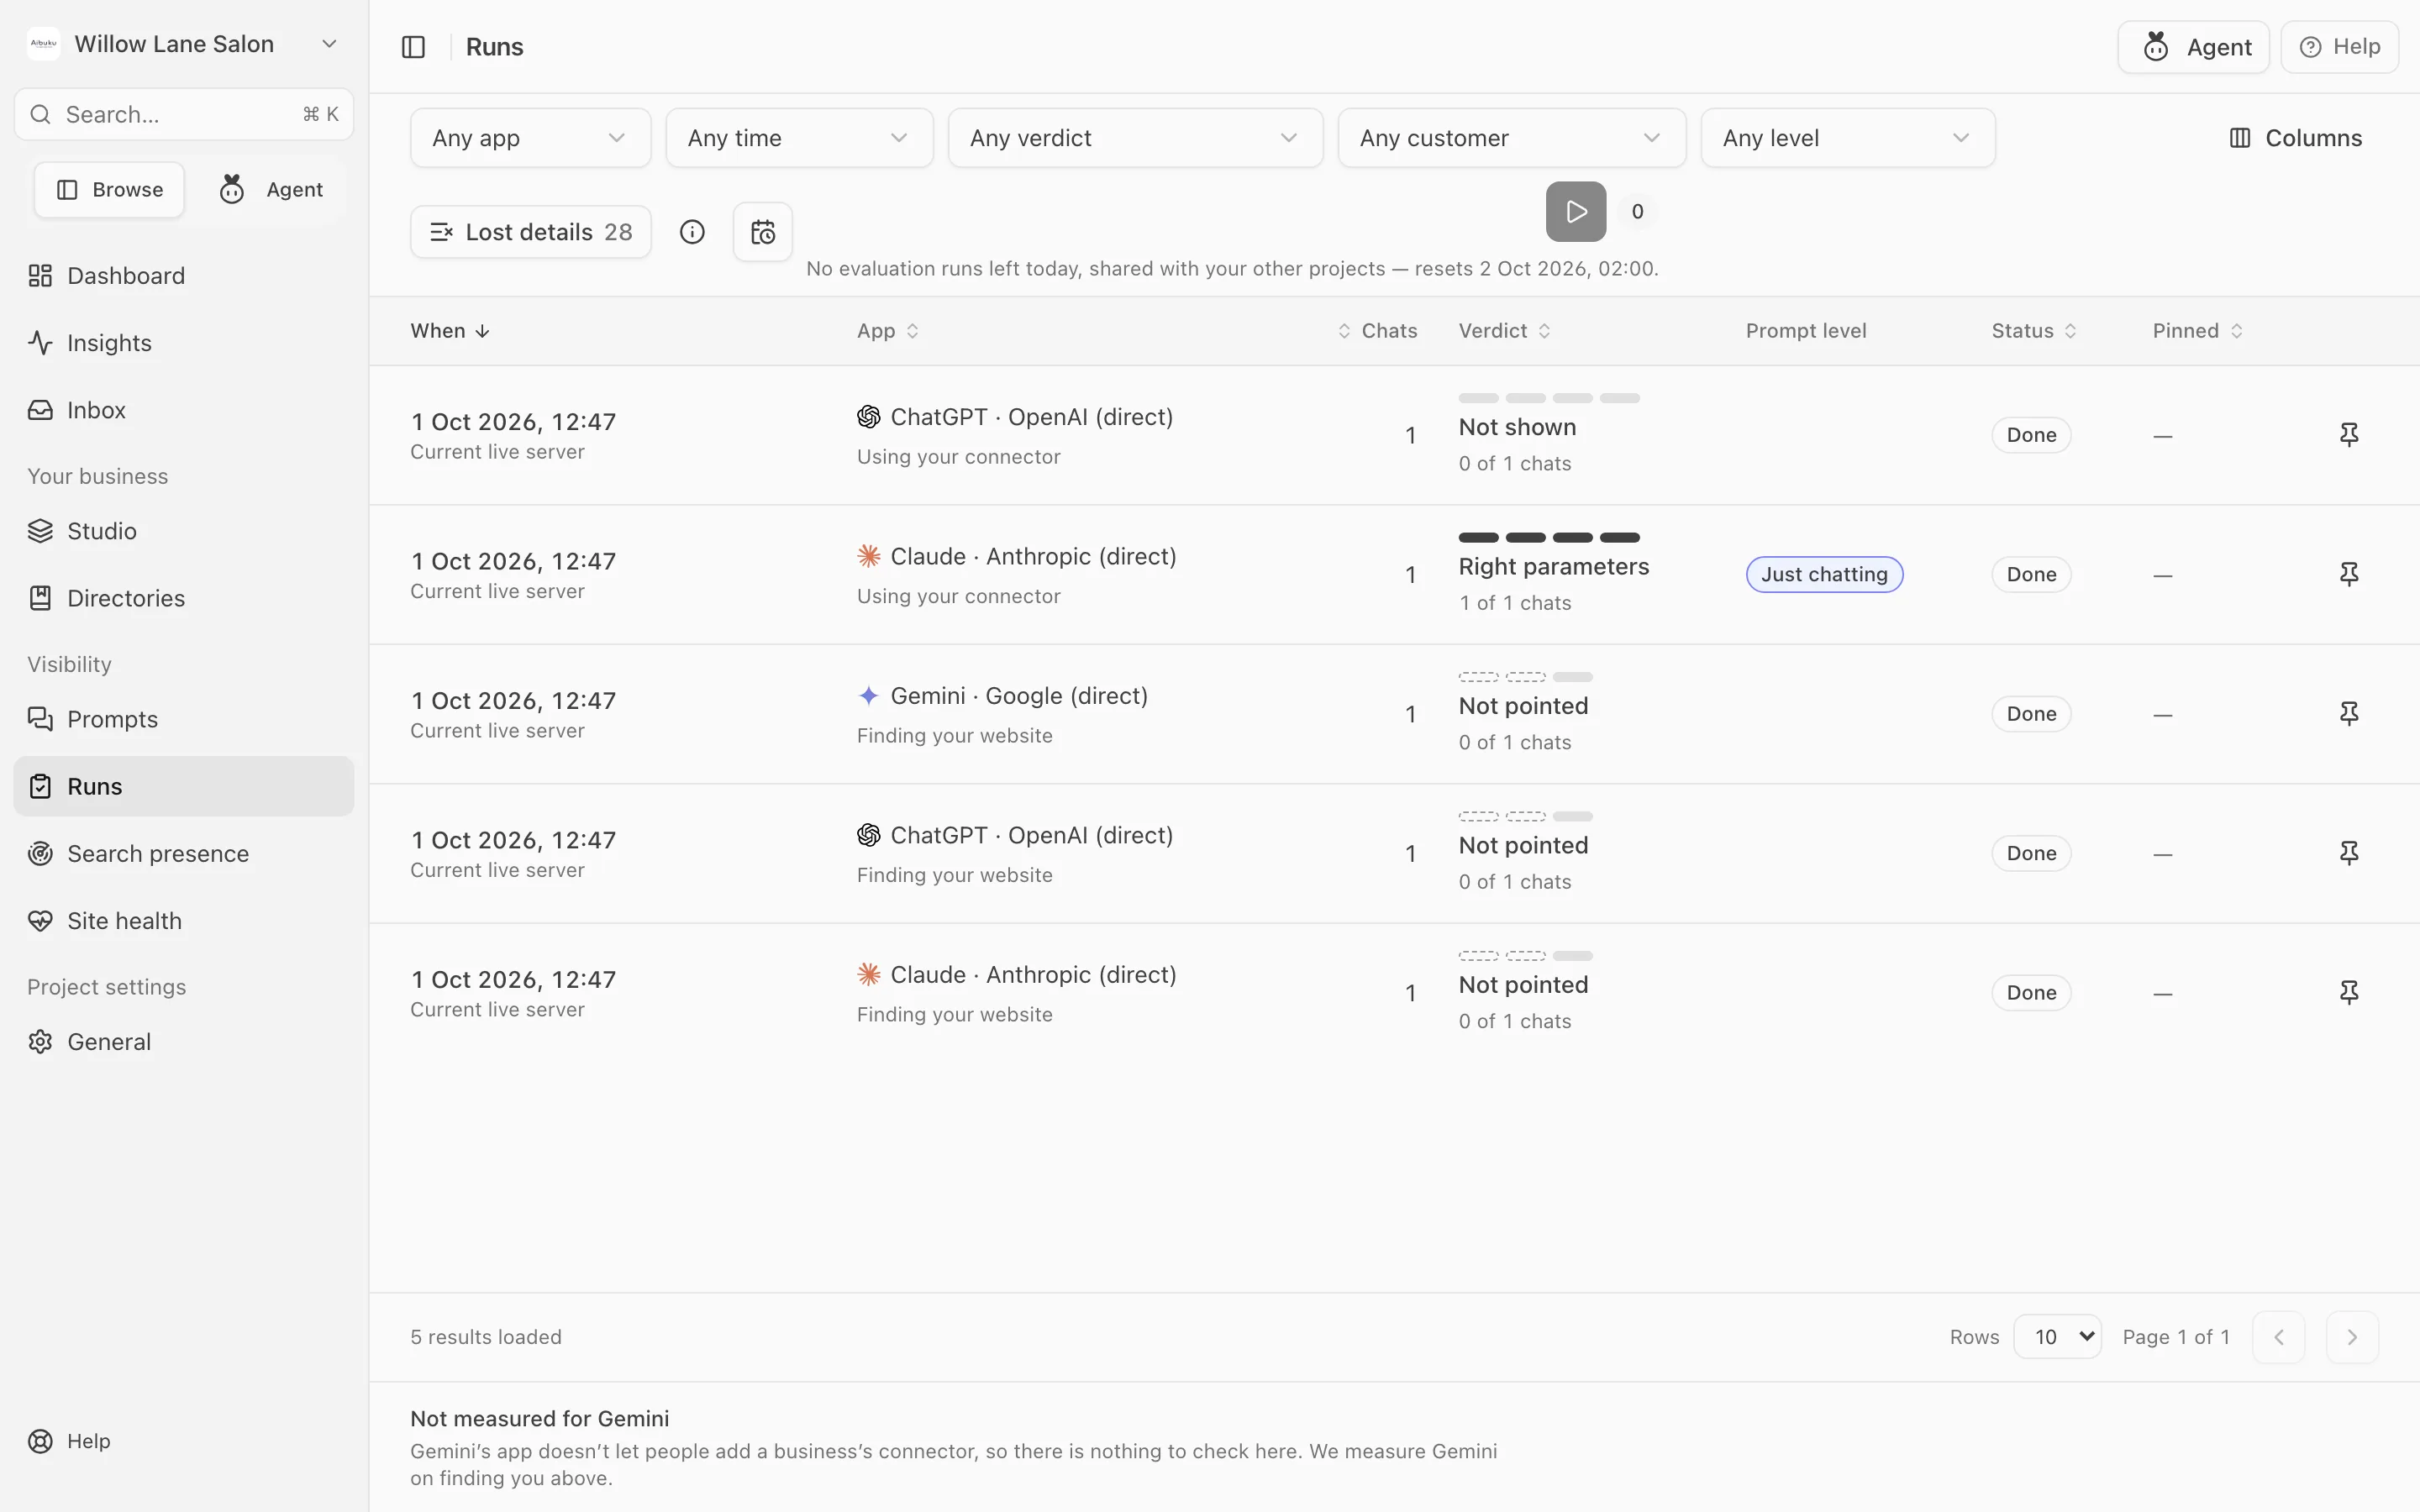Change the Rows per page selector
This screenshot has width=2420, height=1512.
click(x=2057, y=1337)
